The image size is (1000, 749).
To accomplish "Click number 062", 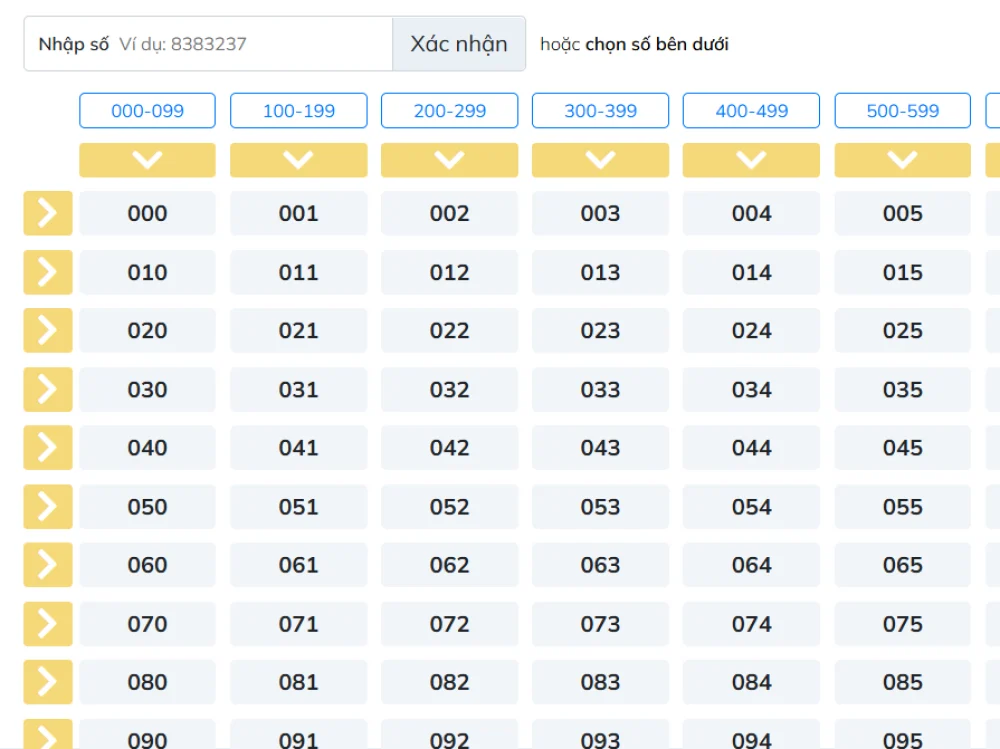I will [x=450, y=565].
